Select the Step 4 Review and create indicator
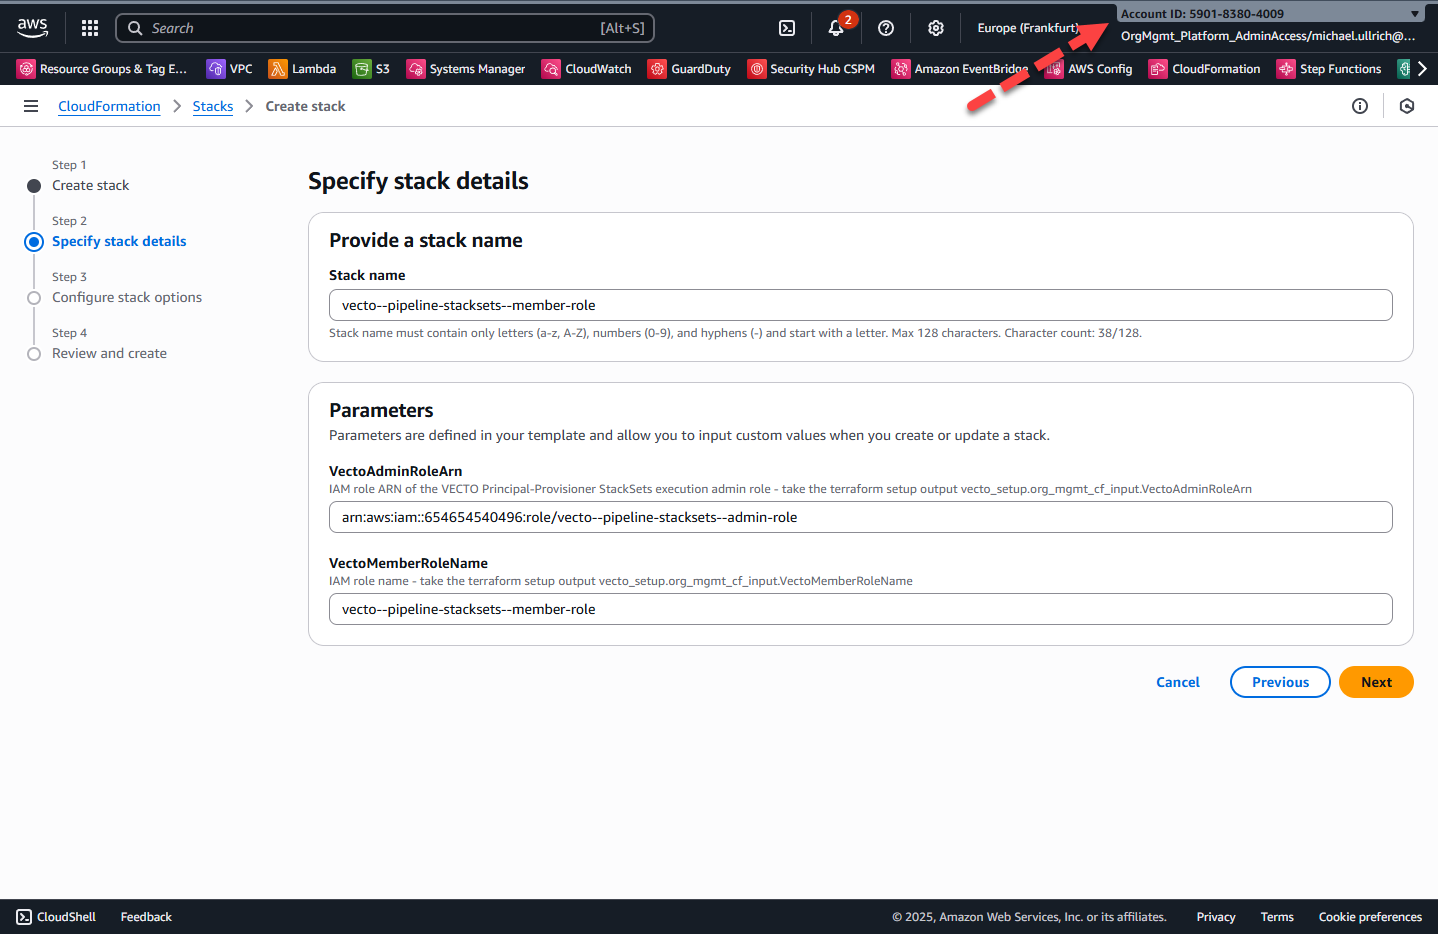 (109, 353)
